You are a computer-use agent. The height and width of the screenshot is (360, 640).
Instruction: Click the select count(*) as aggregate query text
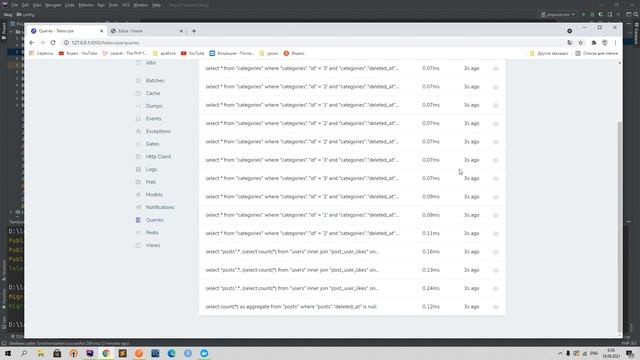point(291,307)
